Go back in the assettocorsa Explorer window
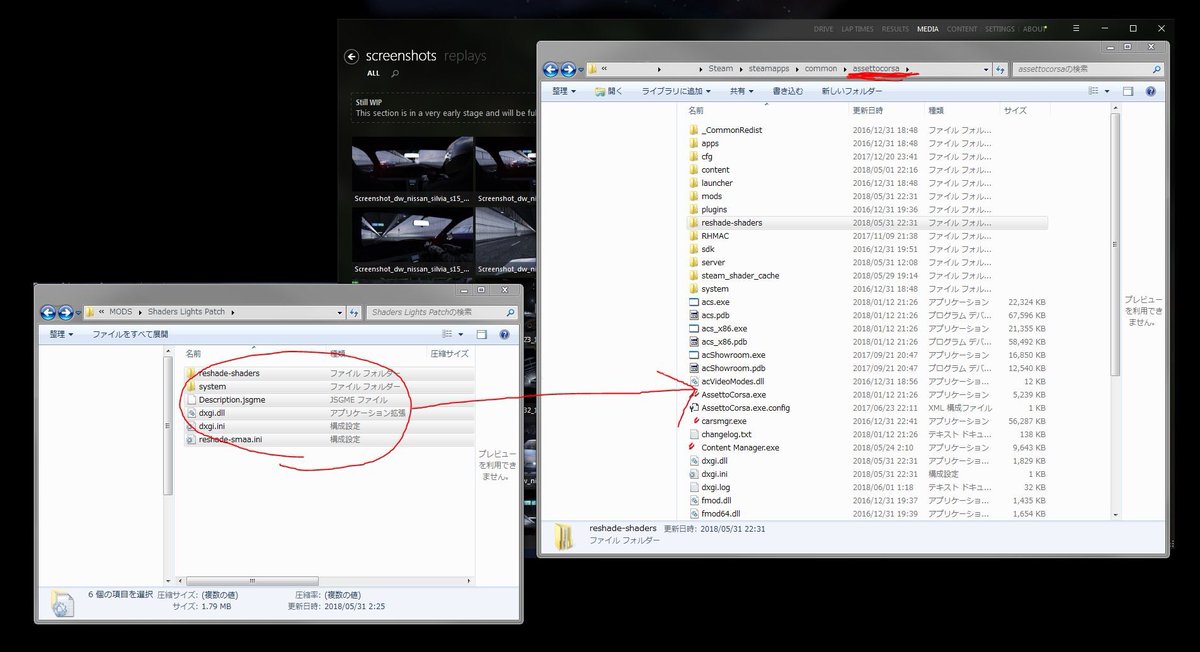Screen dimensions: 1200x652 click(551, 70)
